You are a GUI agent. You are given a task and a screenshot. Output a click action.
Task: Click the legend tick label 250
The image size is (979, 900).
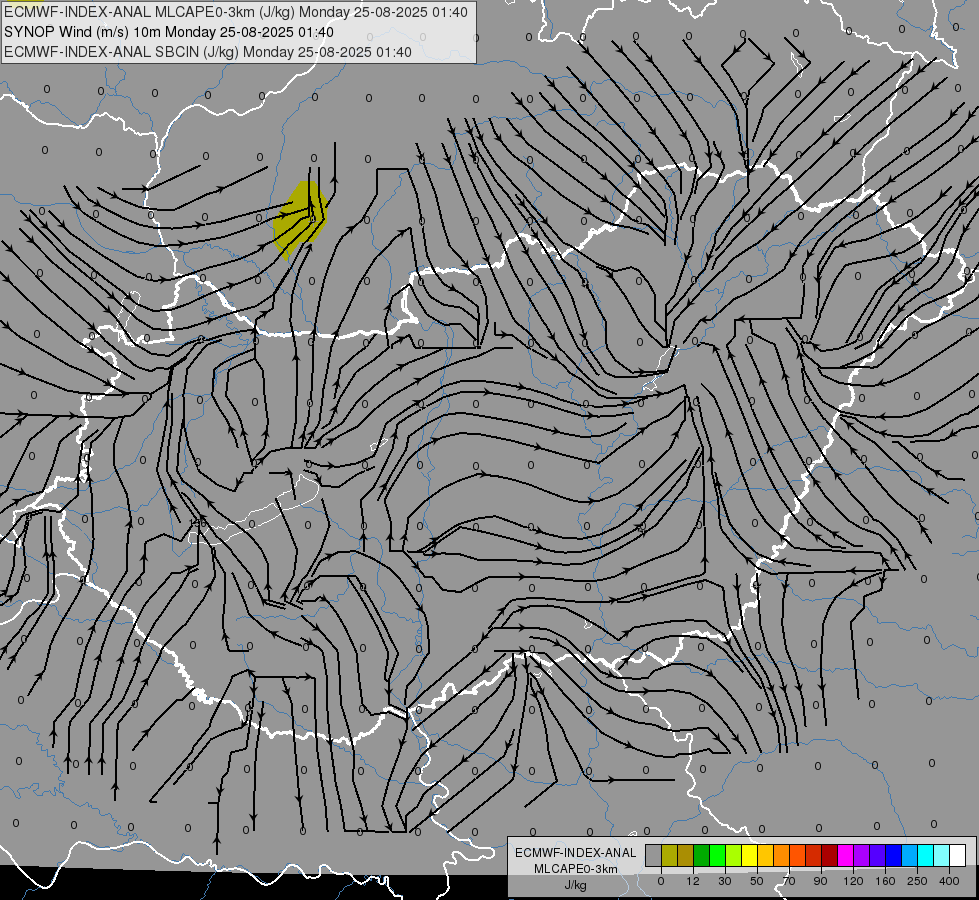[917, 881]
